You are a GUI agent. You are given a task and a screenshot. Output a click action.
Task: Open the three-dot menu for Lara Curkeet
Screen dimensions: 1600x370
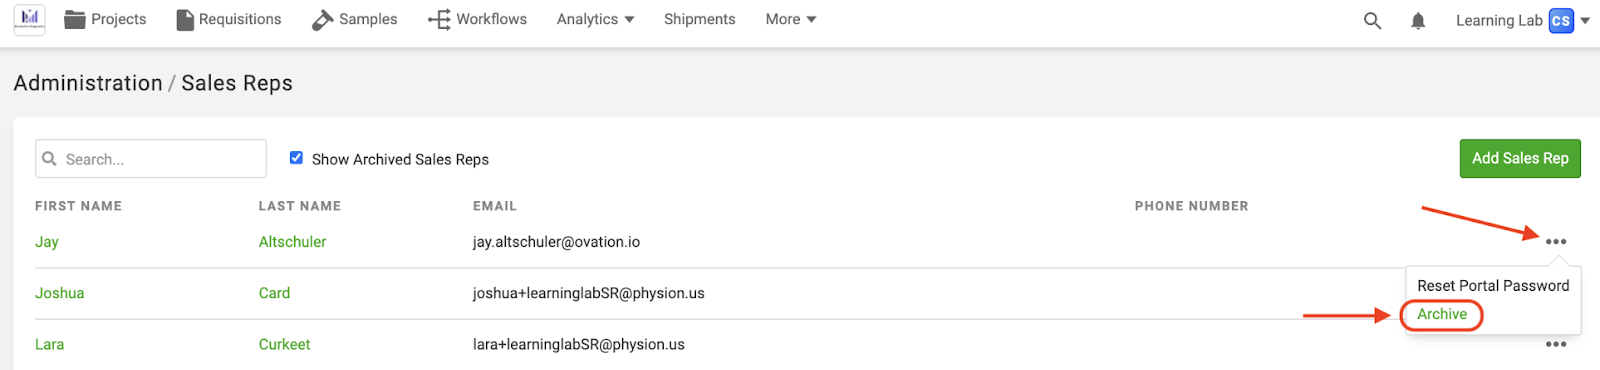tap(1556, 344)
